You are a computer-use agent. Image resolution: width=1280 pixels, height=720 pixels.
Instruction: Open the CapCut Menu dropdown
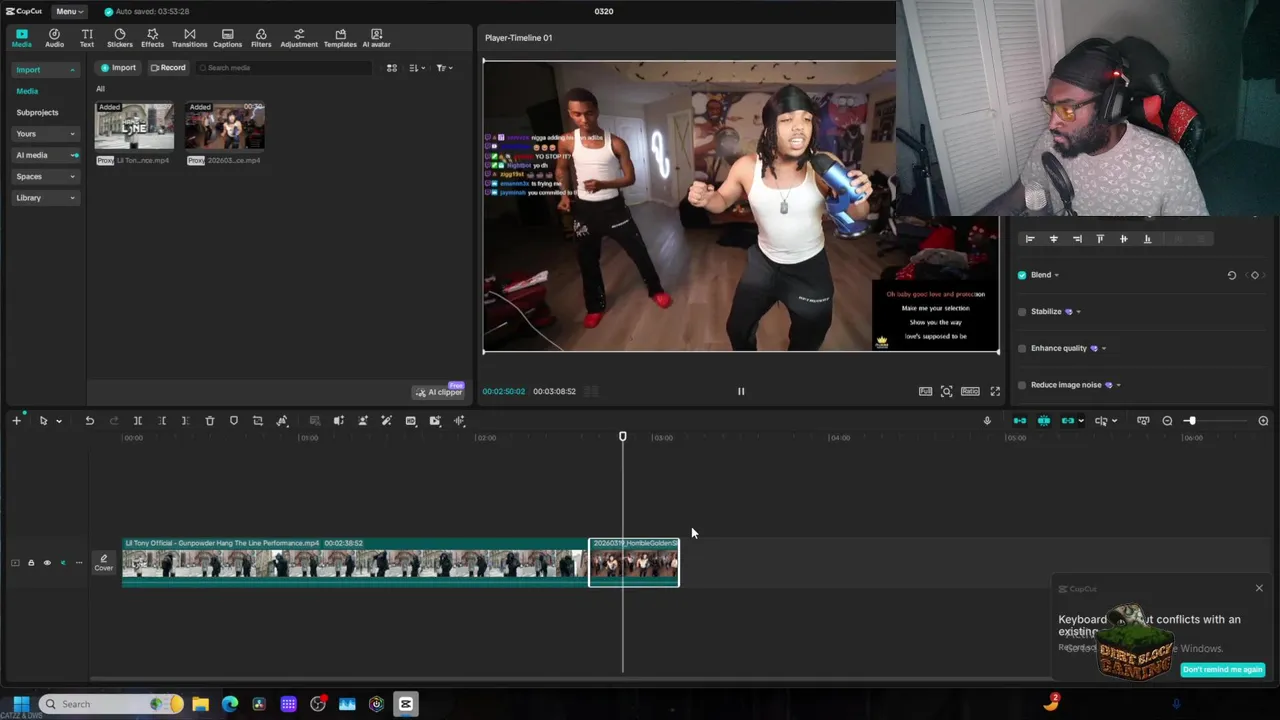coord(69,11)
